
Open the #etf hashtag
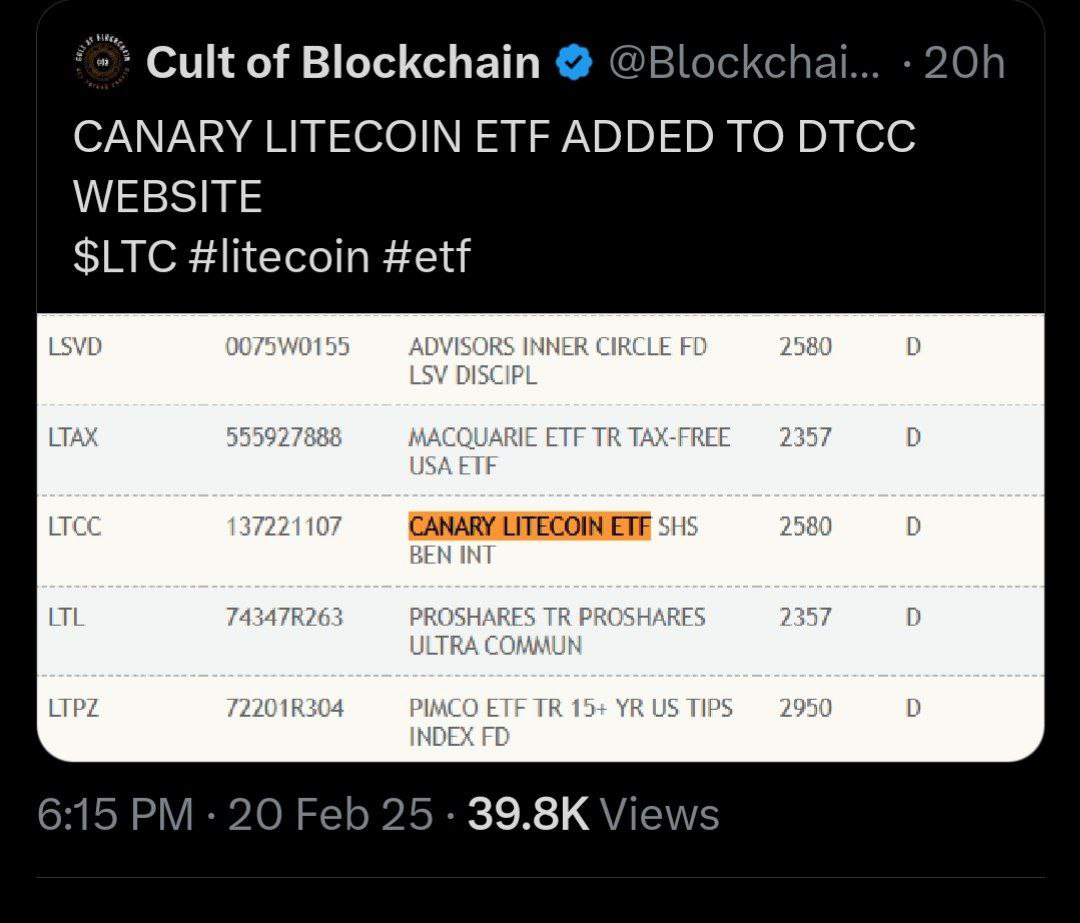tap(427, 257)
